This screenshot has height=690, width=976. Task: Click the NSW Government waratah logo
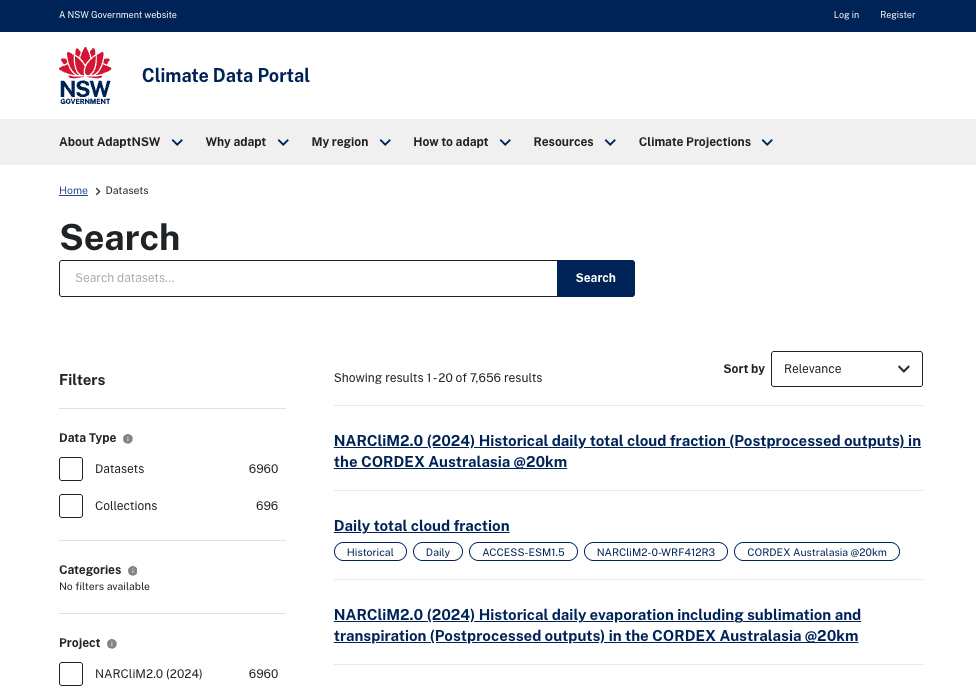(x=85, y=74)
